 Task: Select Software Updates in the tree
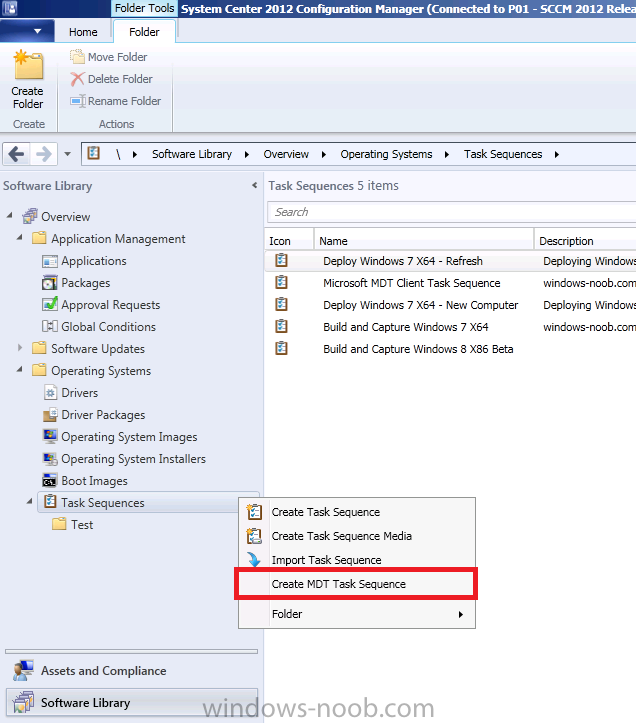click(98, 349)
